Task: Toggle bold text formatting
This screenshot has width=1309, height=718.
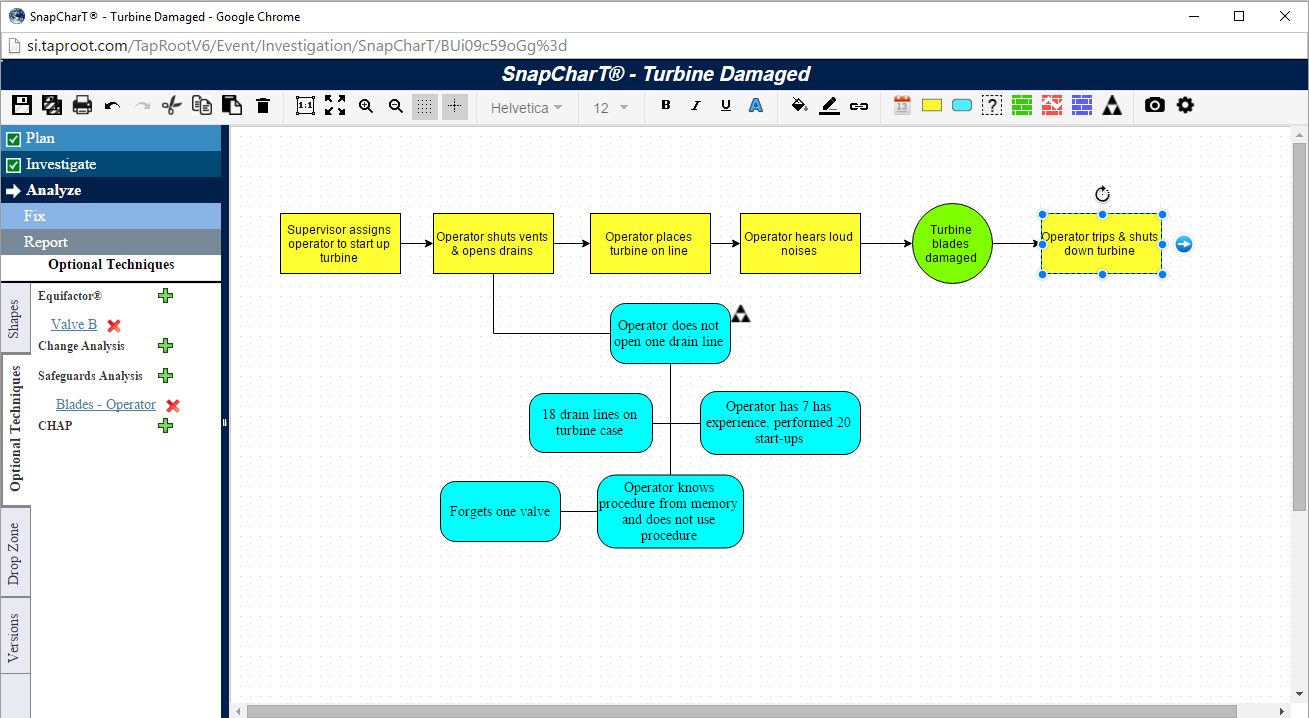Action: [666, 106]
